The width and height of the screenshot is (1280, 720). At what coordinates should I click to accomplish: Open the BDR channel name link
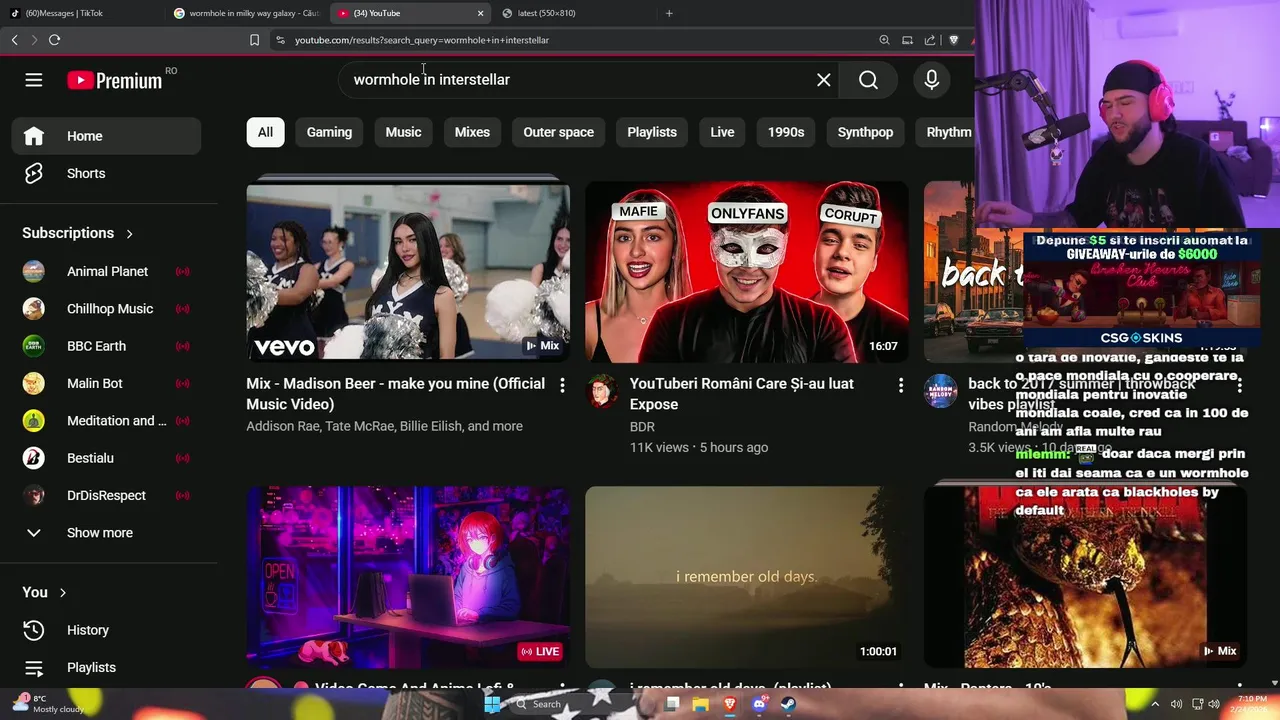click(642, 427)
